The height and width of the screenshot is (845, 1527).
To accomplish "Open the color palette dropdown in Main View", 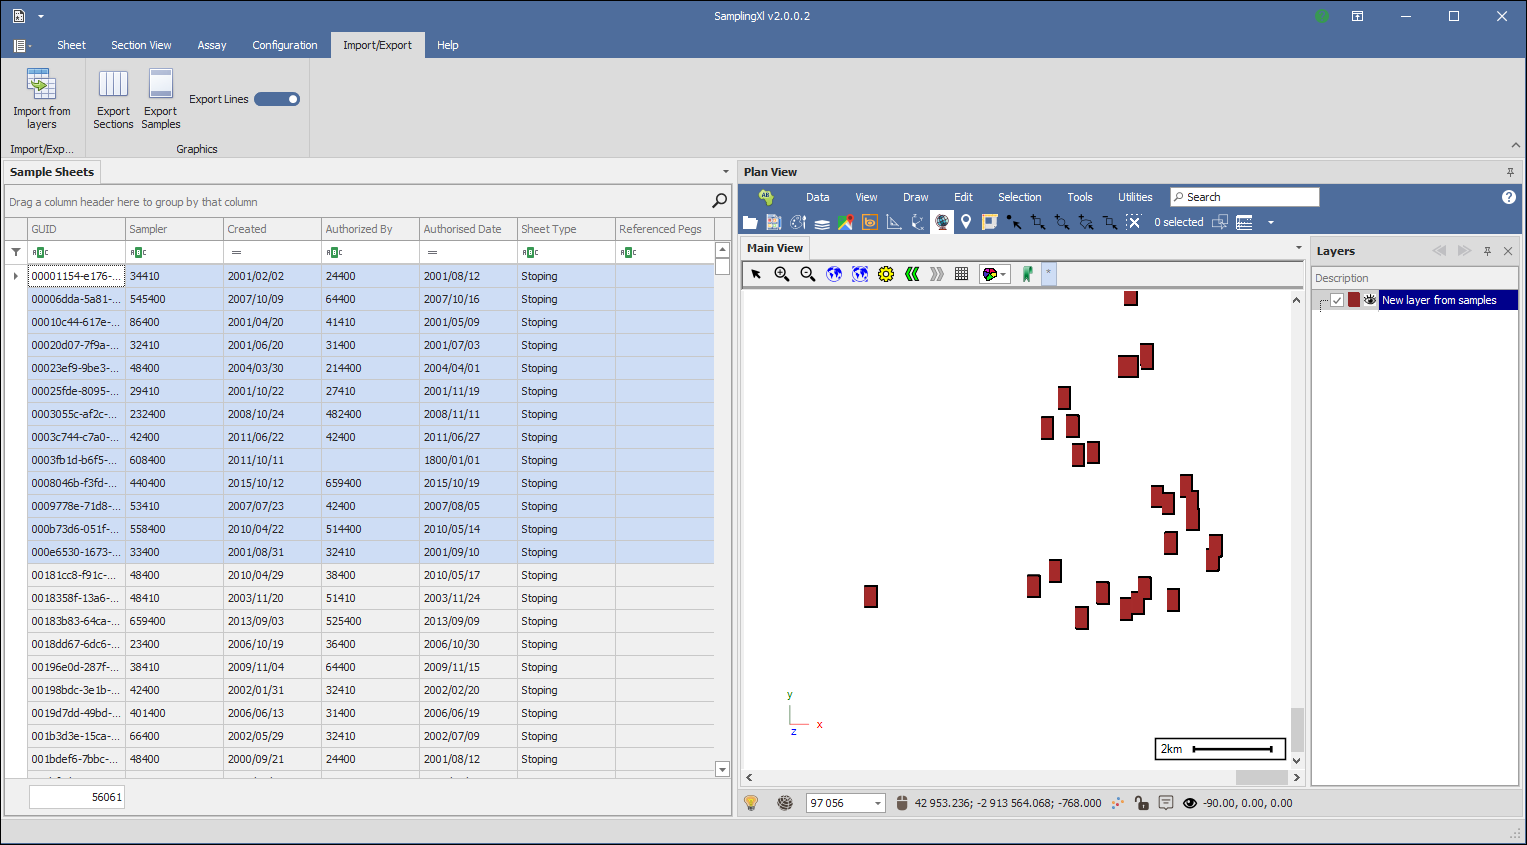I will 994,274.
